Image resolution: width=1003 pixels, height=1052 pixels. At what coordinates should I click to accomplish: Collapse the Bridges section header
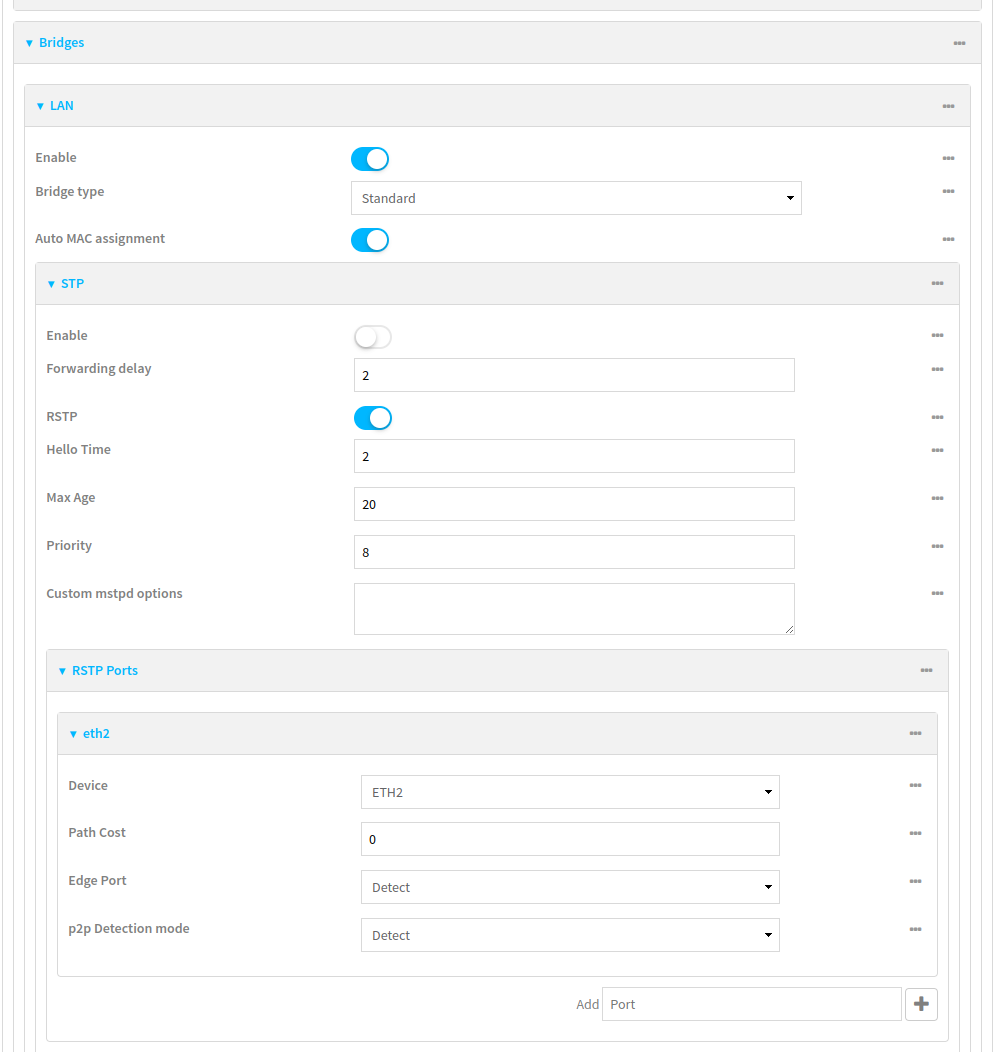[61, 43]
